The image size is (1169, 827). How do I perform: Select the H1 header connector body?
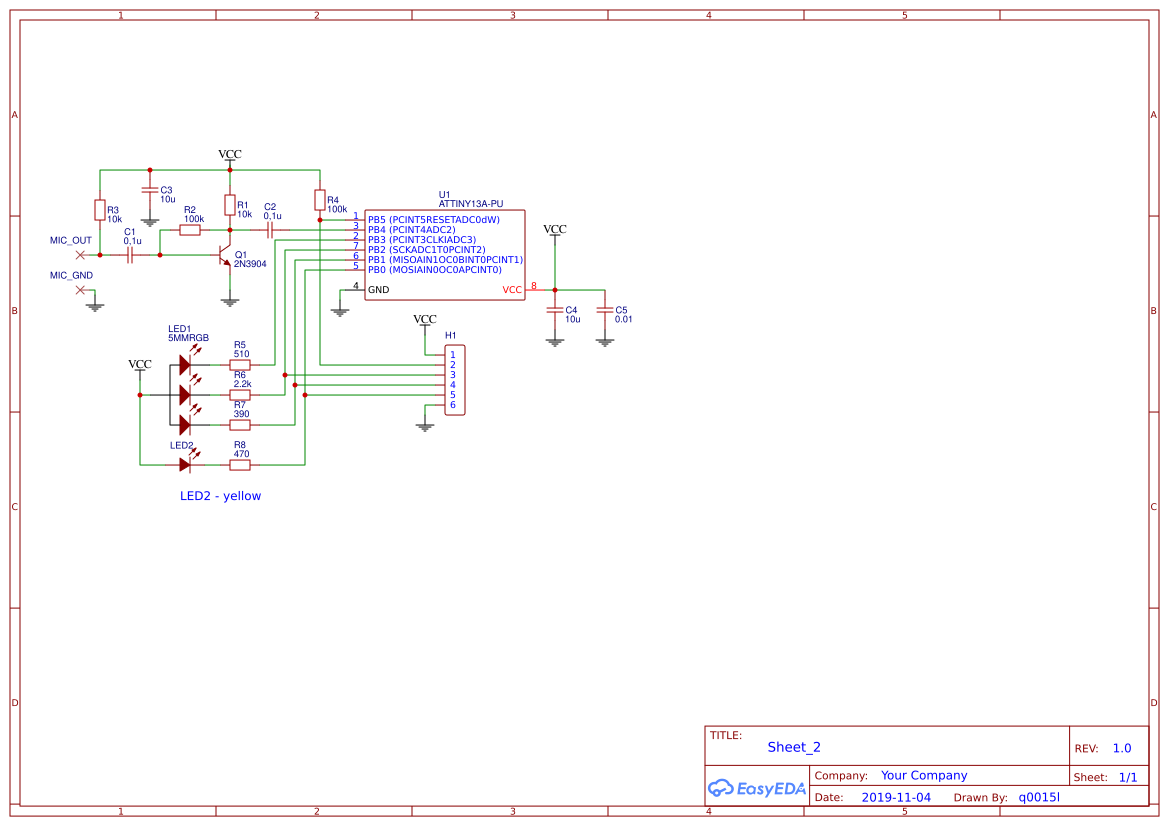click(x=455, y=380)
